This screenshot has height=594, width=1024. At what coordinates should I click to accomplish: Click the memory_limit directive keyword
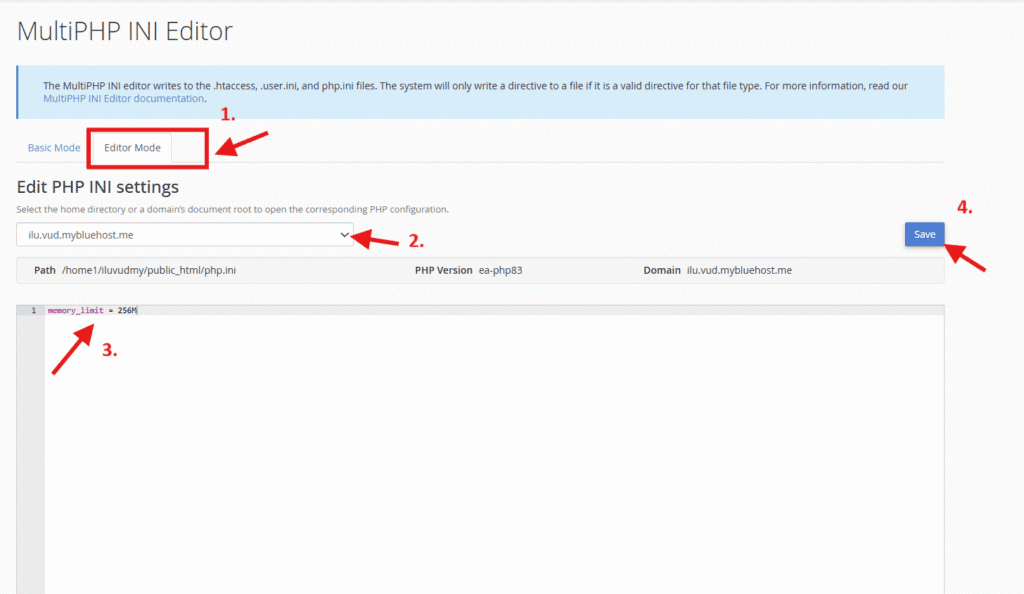[75, 311]
